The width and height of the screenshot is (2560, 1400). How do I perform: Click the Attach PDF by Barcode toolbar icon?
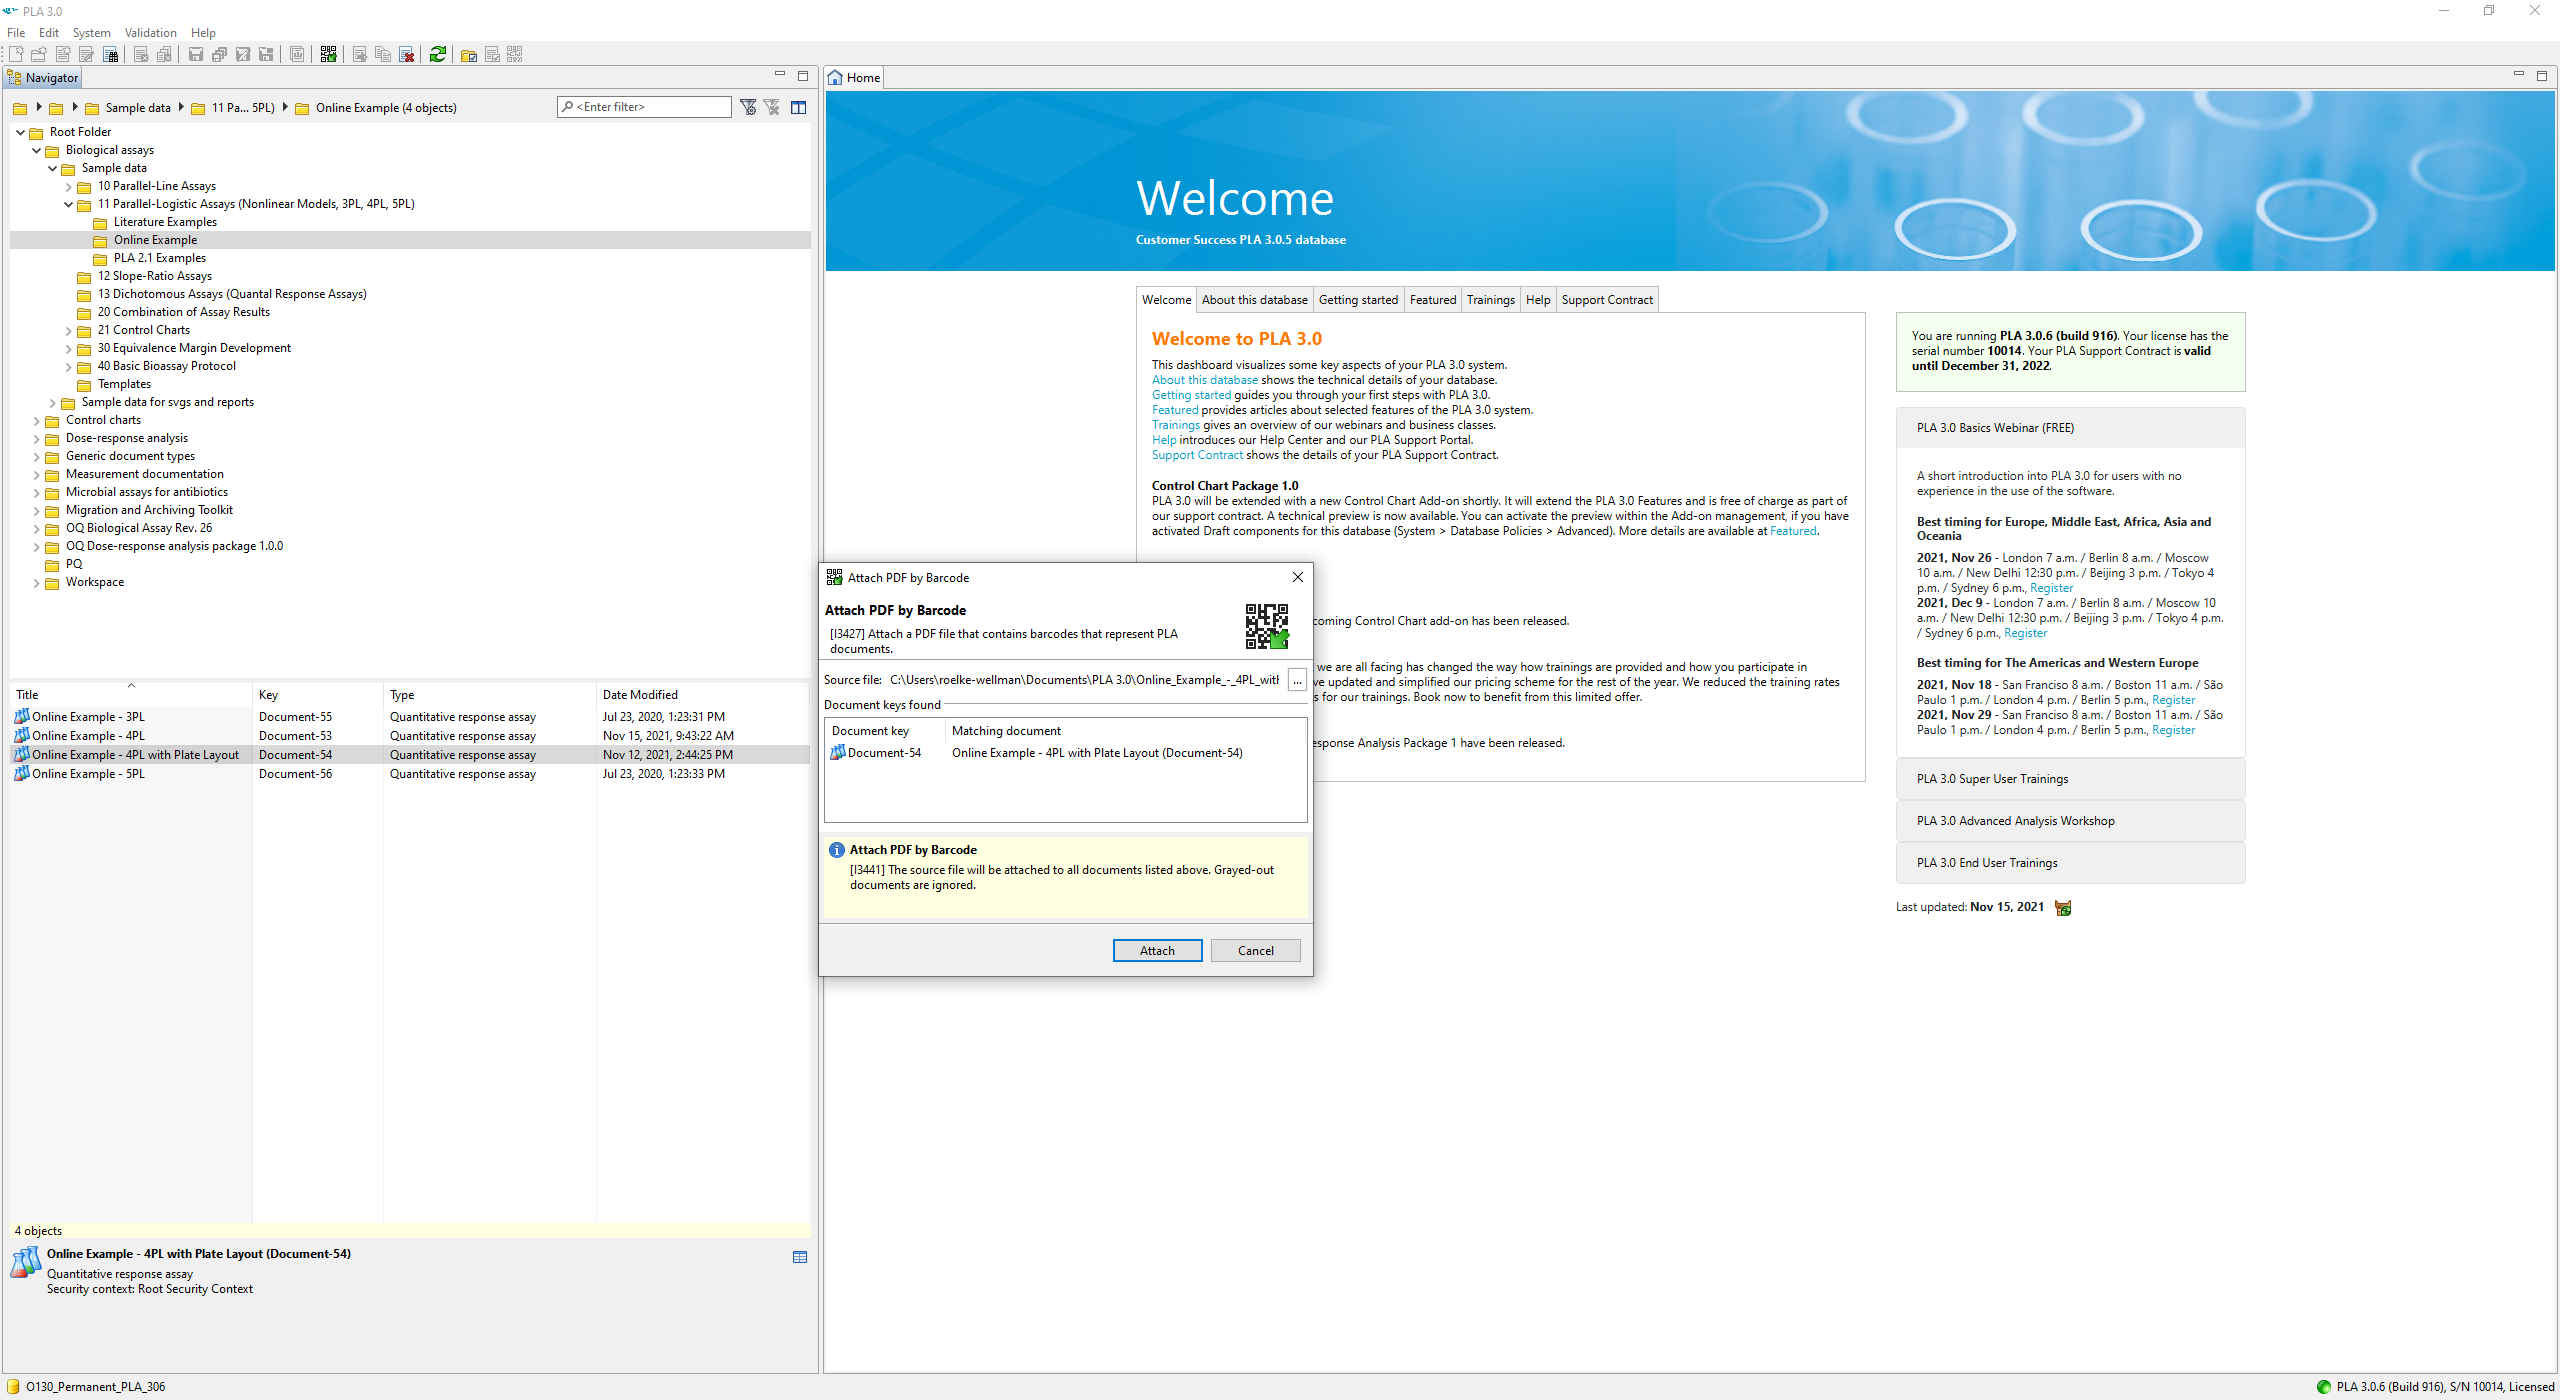(328, 54)
